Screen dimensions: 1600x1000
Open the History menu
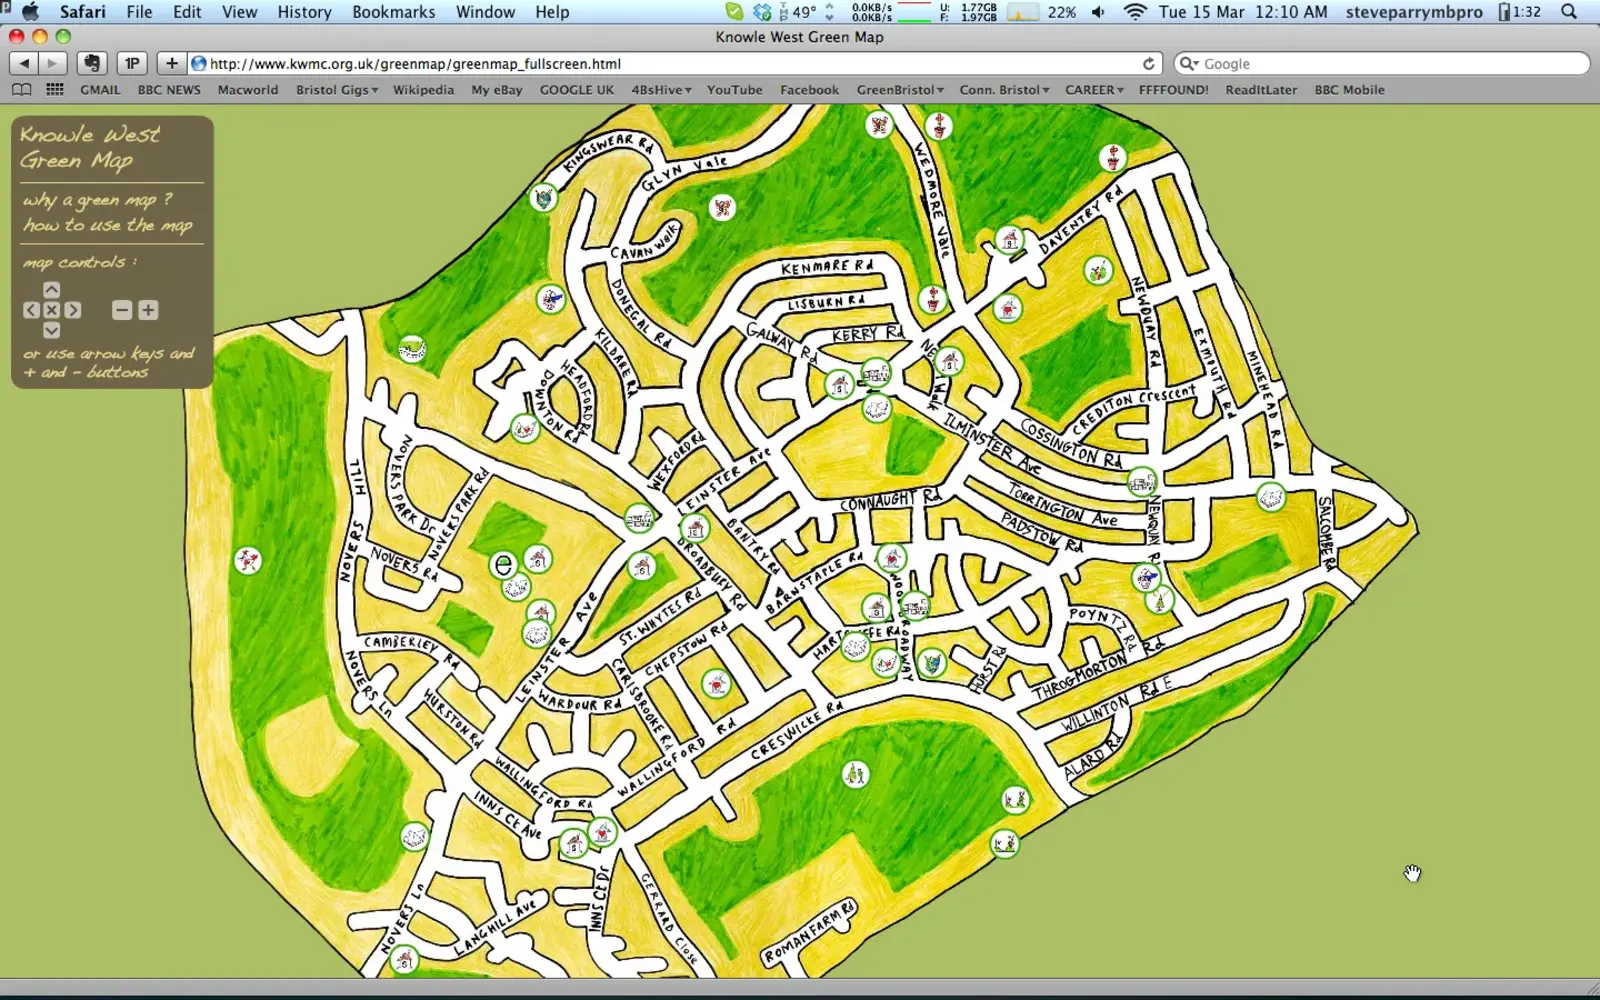pyautogui.click(x=304, y=12)
